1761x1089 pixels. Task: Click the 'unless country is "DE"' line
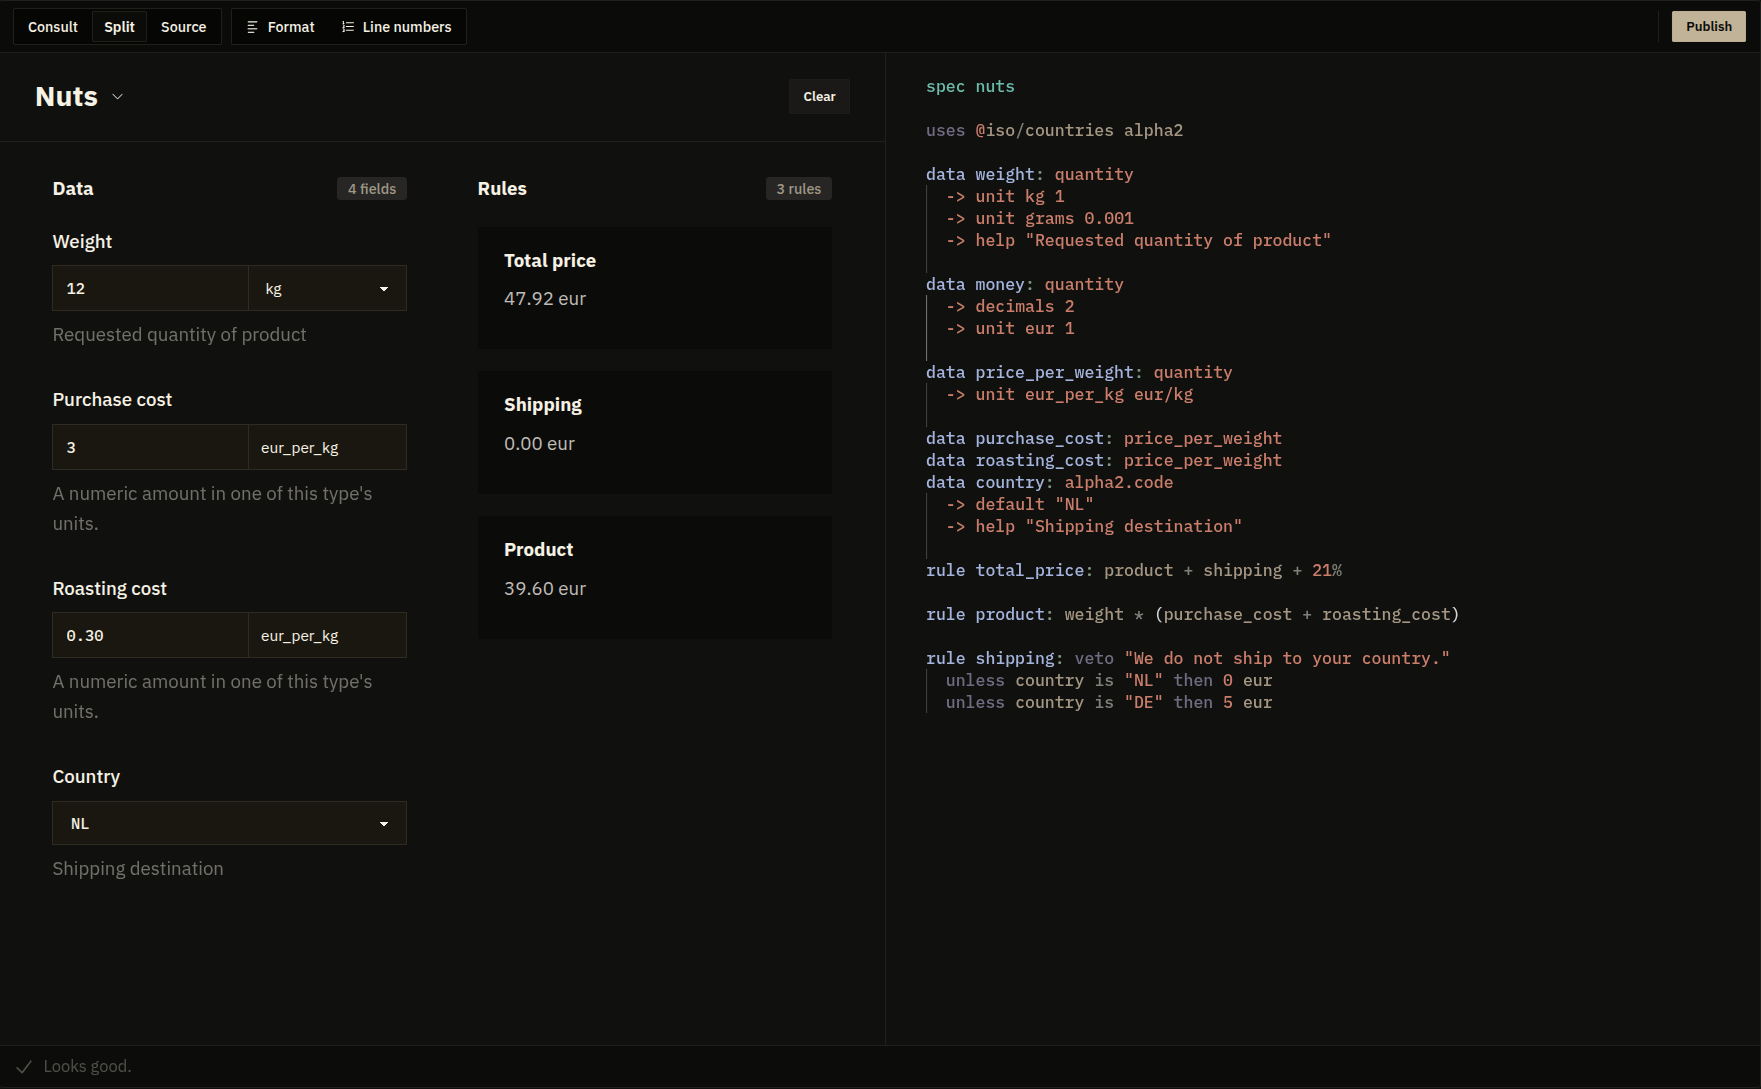tap(1109, 702)
